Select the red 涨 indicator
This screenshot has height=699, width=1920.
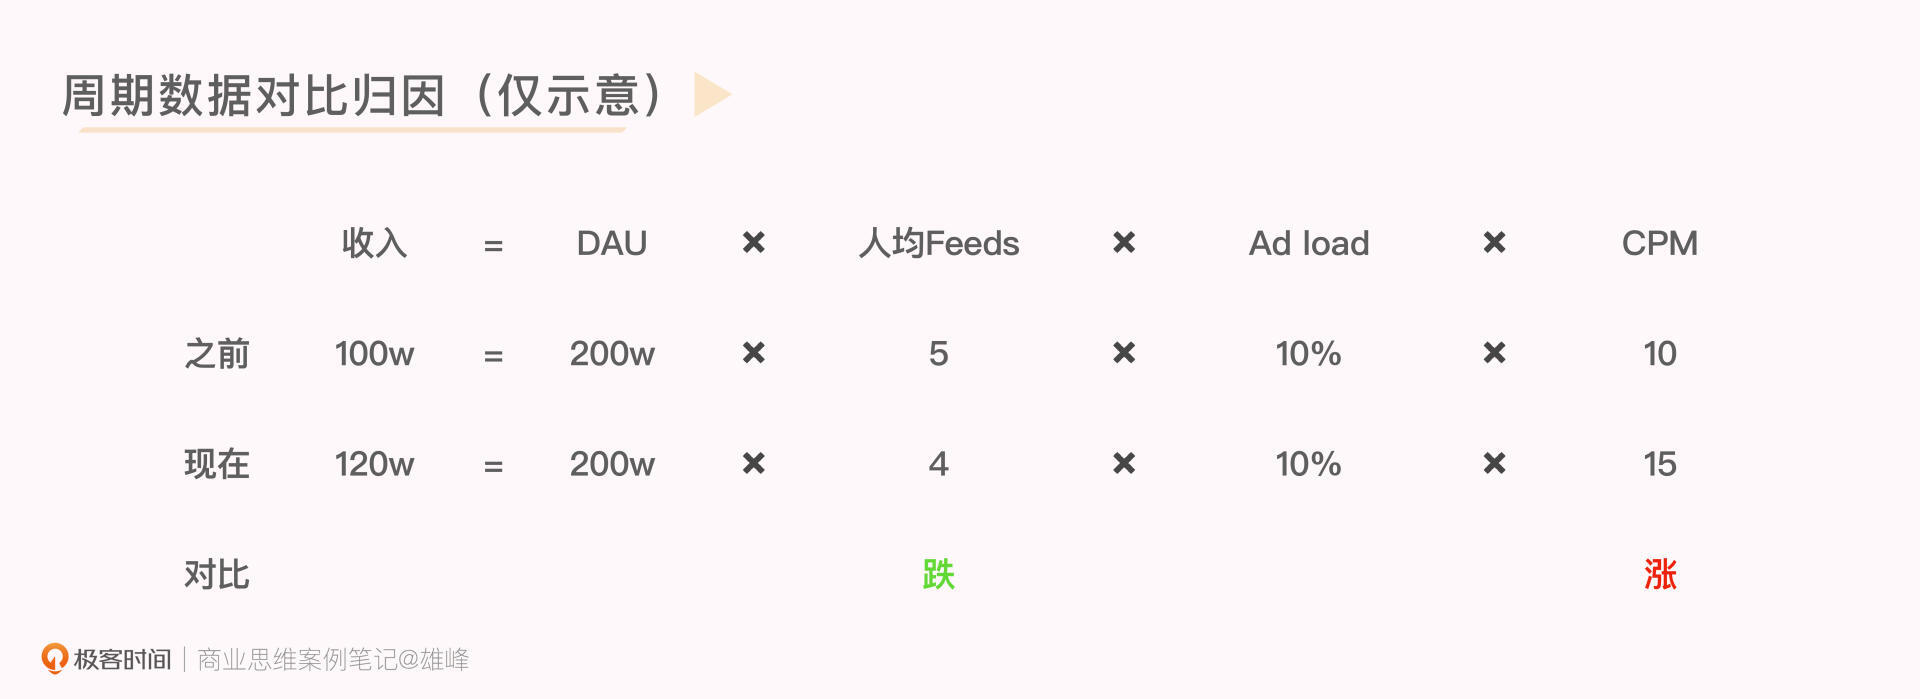(x=1660, y=575)
